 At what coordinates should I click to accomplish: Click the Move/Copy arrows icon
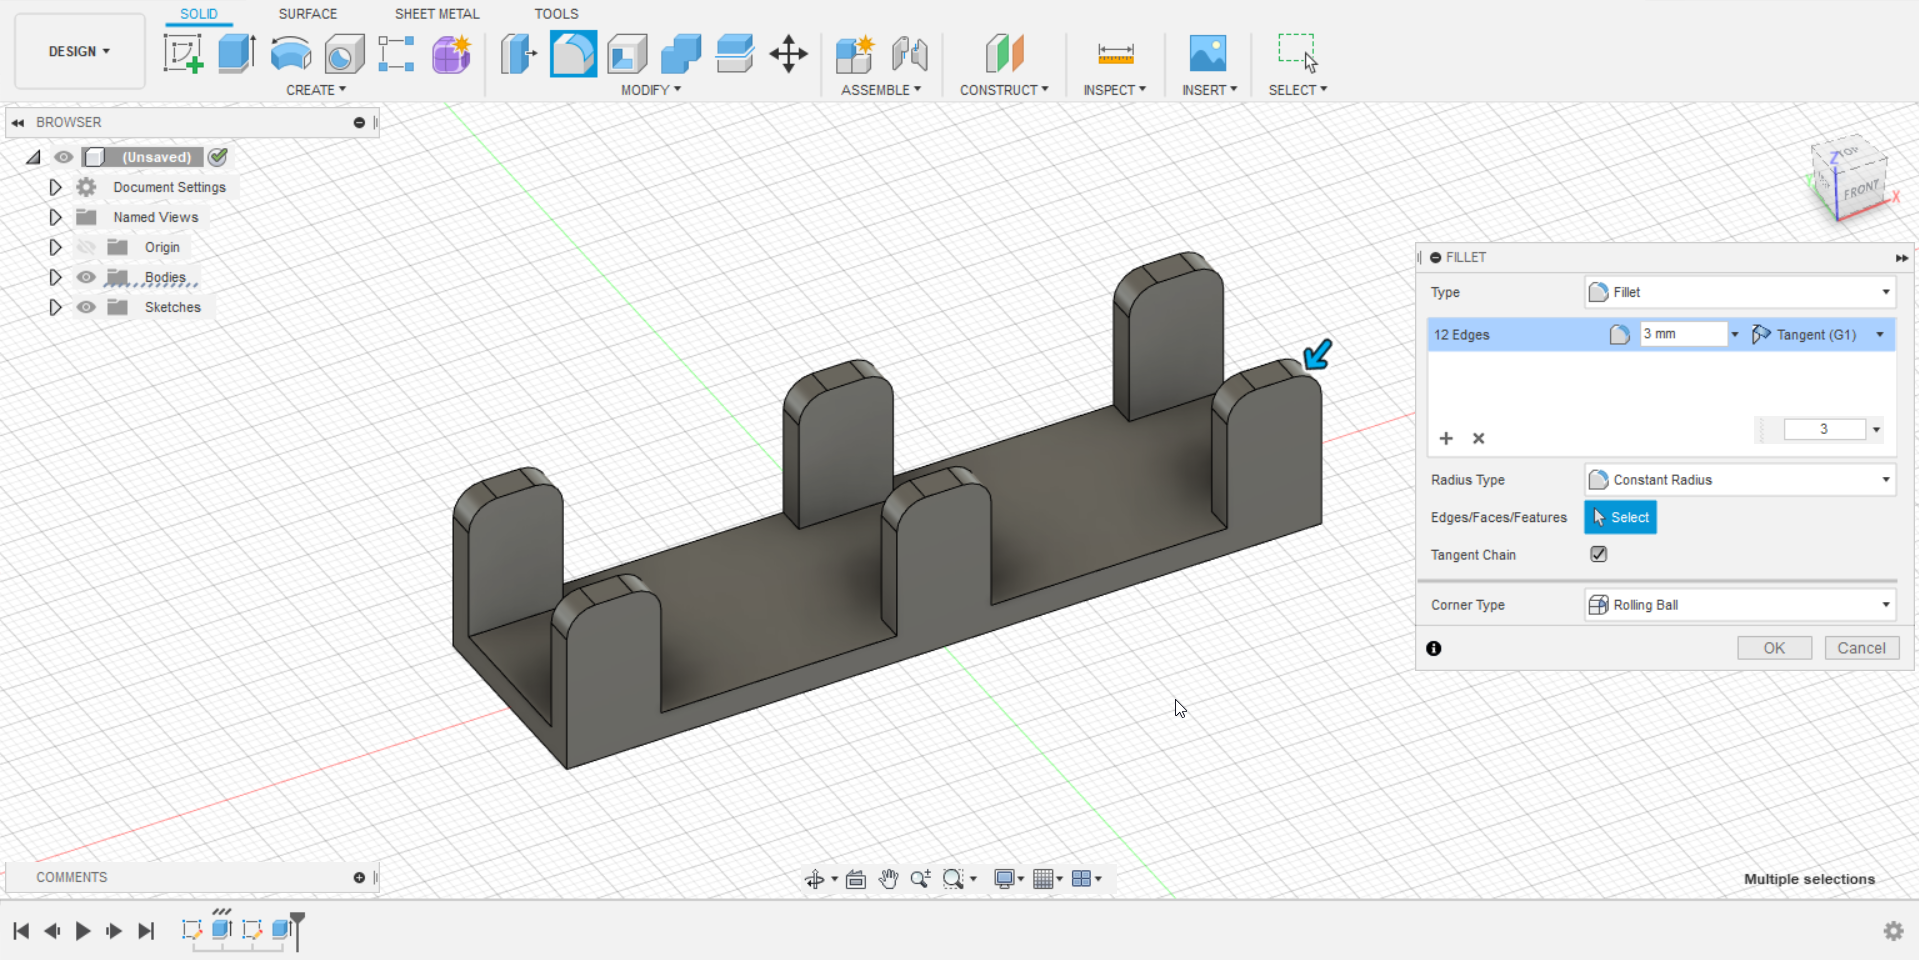click(x=788, y=54)
